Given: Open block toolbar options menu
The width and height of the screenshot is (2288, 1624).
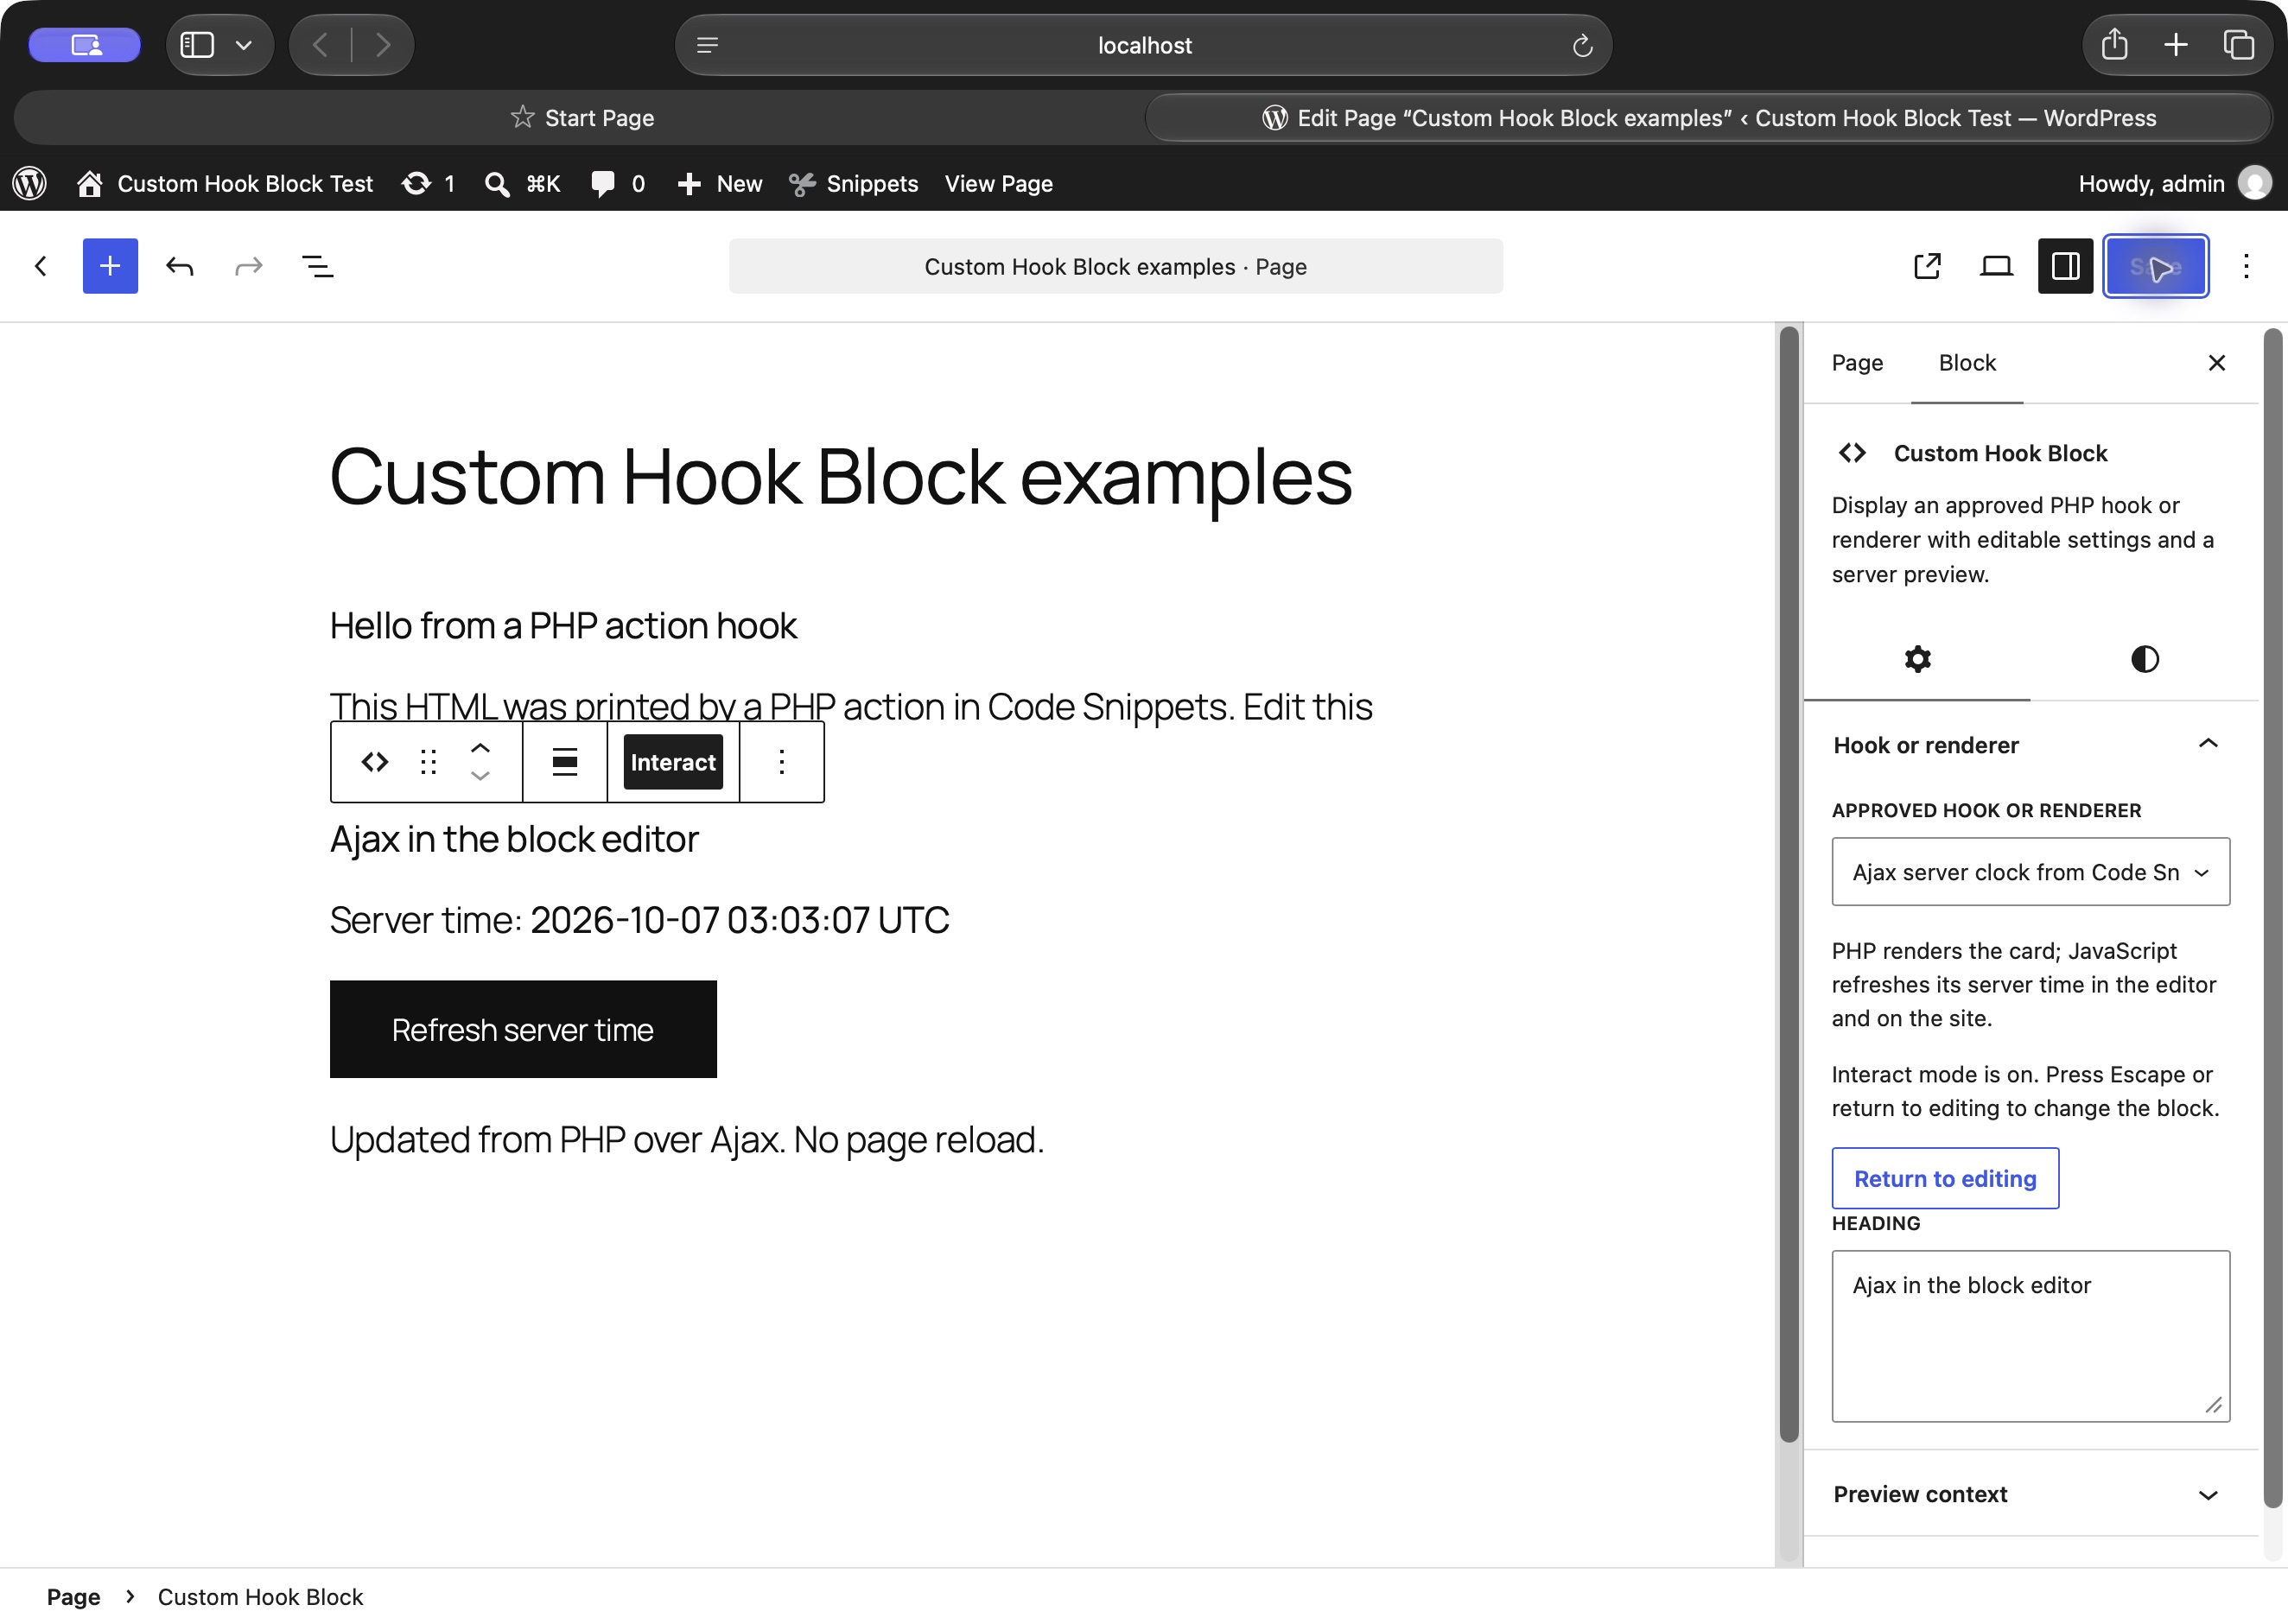Looking at the screenshot, I should coord(782,762).
